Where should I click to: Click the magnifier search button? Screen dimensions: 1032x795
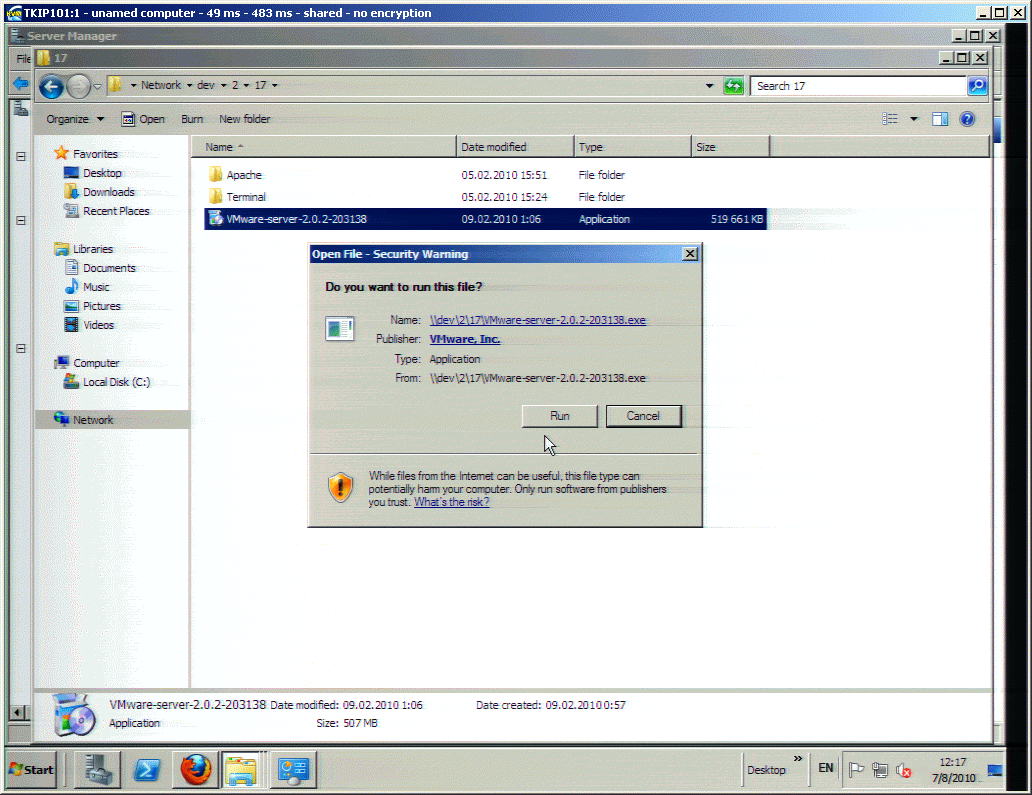(x=977, y=86)
